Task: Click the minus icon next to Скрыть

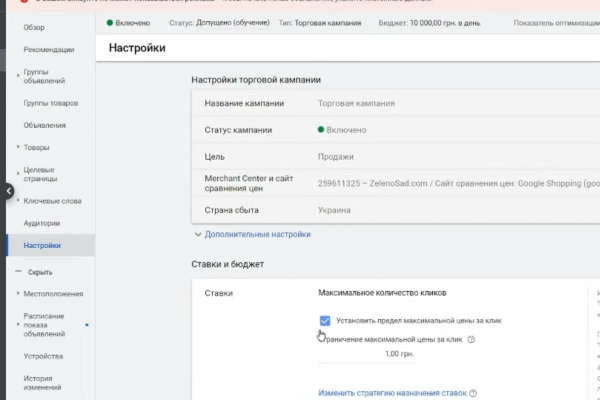Action: point(16,272)
